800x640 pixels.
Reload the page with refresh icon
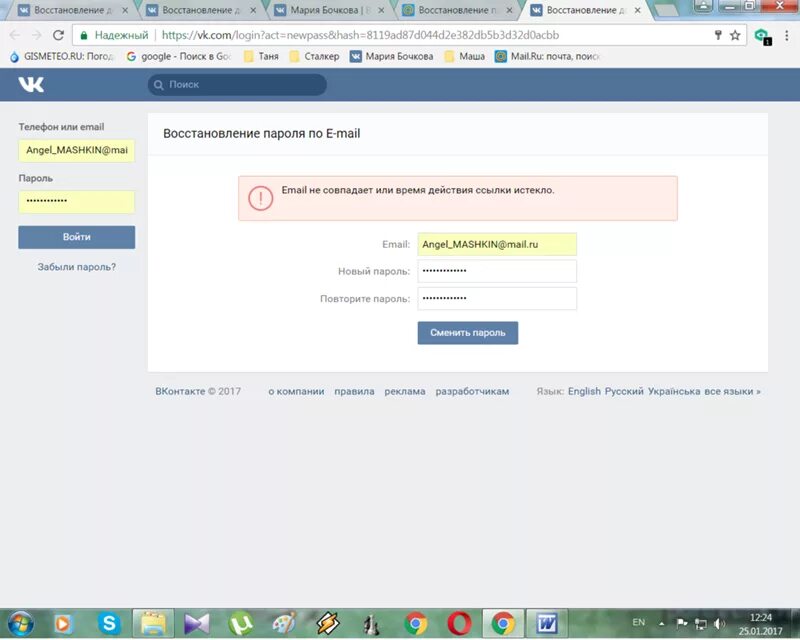(x=58, y=35)
